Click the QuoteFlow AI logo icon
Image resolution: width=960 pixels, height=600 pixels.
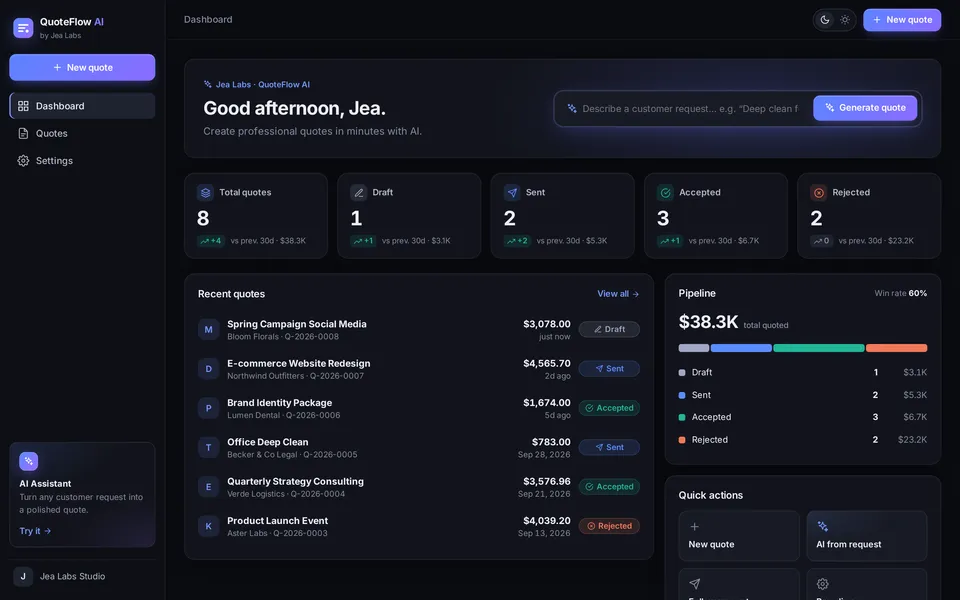(23, 28)
